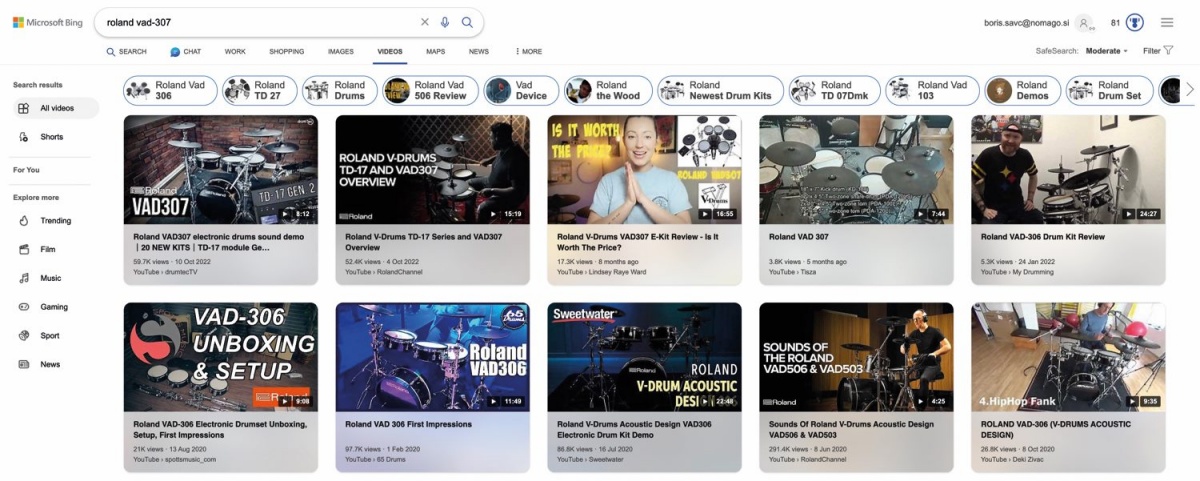
Task: Select the Roland Drums chip
Action: coord(340,91)
